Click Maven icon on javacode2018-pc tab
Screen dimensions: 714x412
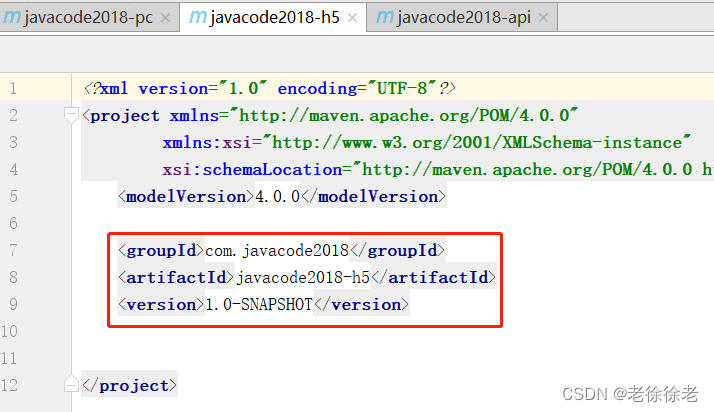[x=12, y=18]
